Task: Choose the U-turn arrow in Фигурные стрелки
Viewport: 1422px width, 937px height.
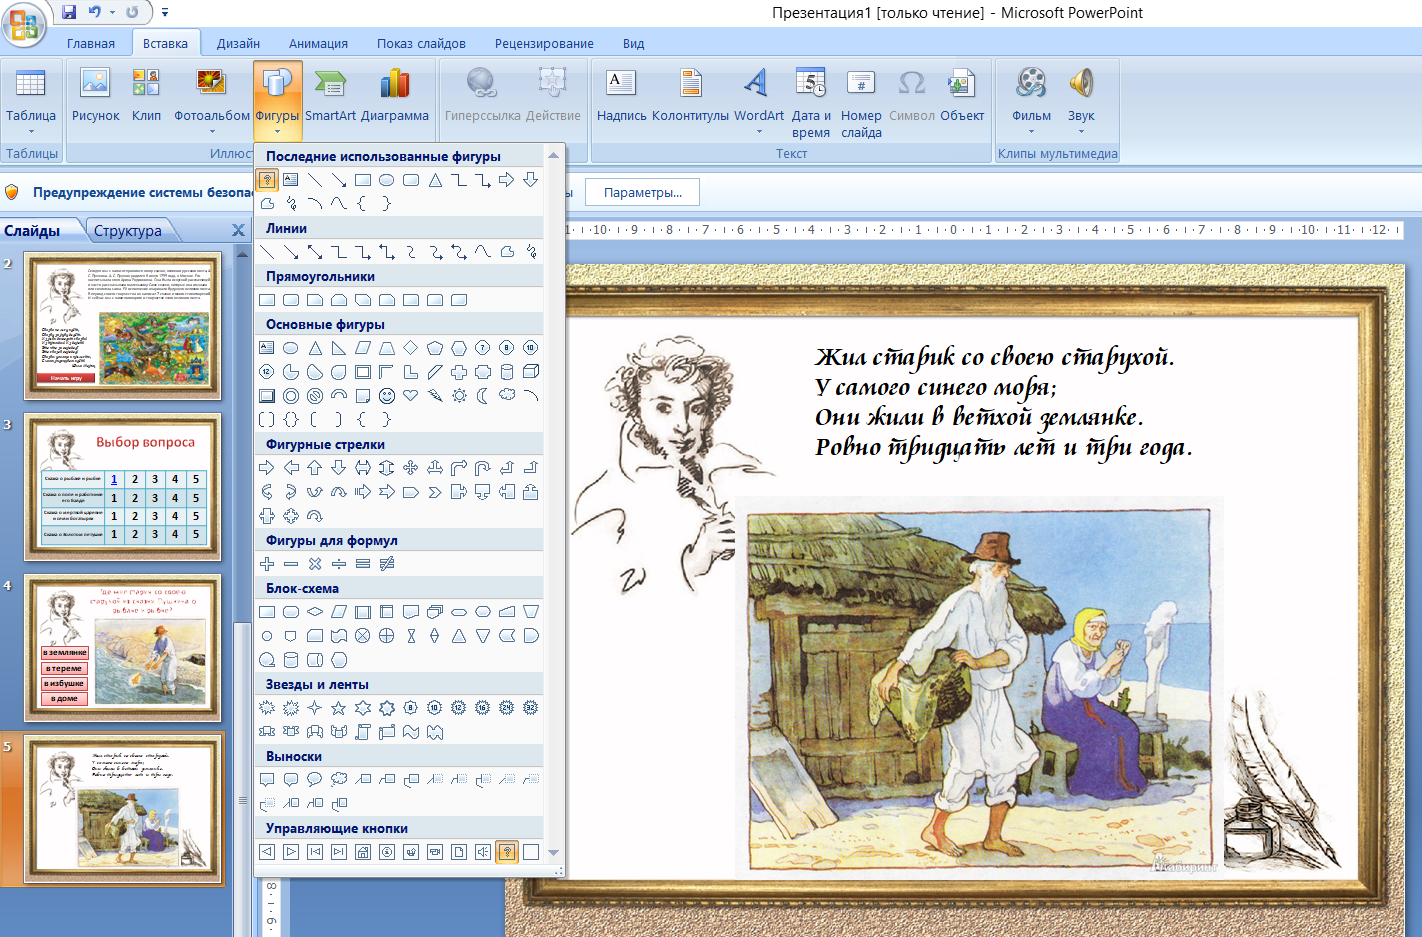Action: click(x=483, y=468)
